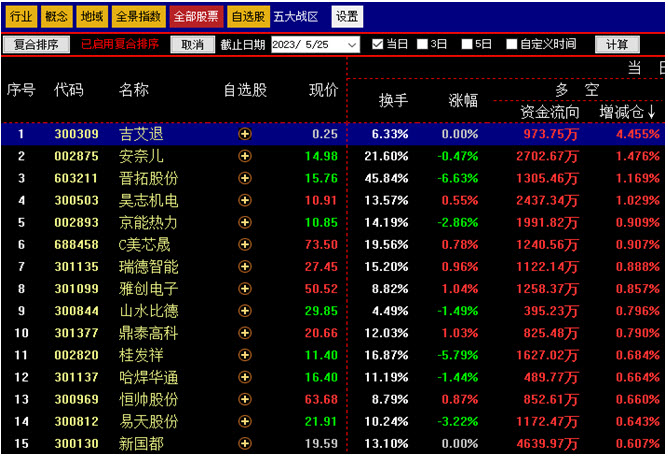This screenshot has height=461, width=668.
Task: Click the 序号 column header
Action: [21, 90]
